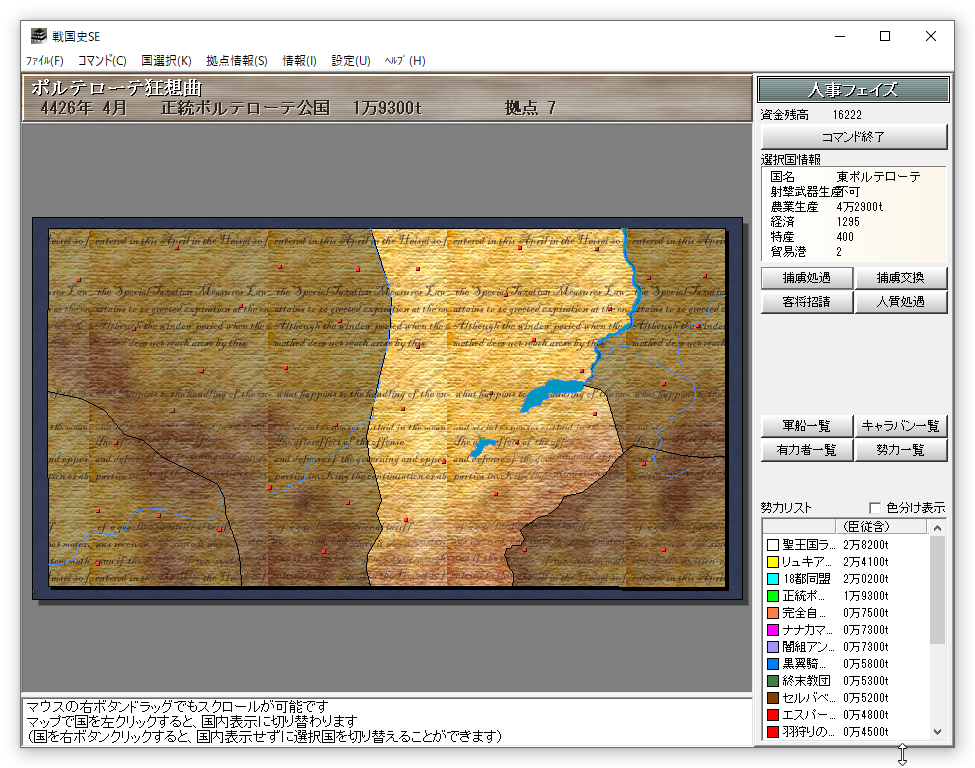The image size is (975, 768).
Task: Select the blue 黒翼騎 faction icon
Action: pyautogui.click(x=772, y=664)
